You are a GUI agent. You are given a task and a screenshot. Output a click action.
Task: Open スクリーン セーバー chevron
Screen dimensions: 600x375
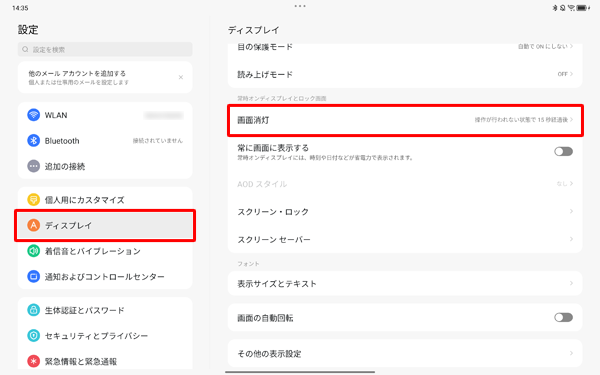click(571, 239)
